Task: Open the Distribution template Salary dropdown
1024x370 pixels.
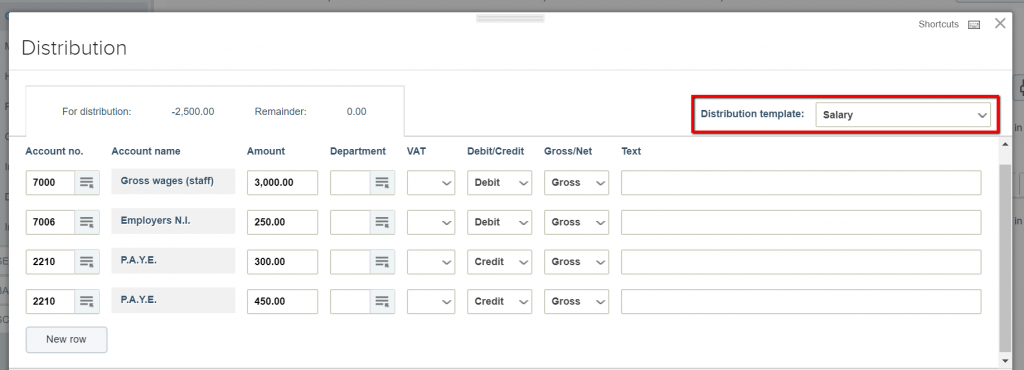Action: tap(903, 115)
